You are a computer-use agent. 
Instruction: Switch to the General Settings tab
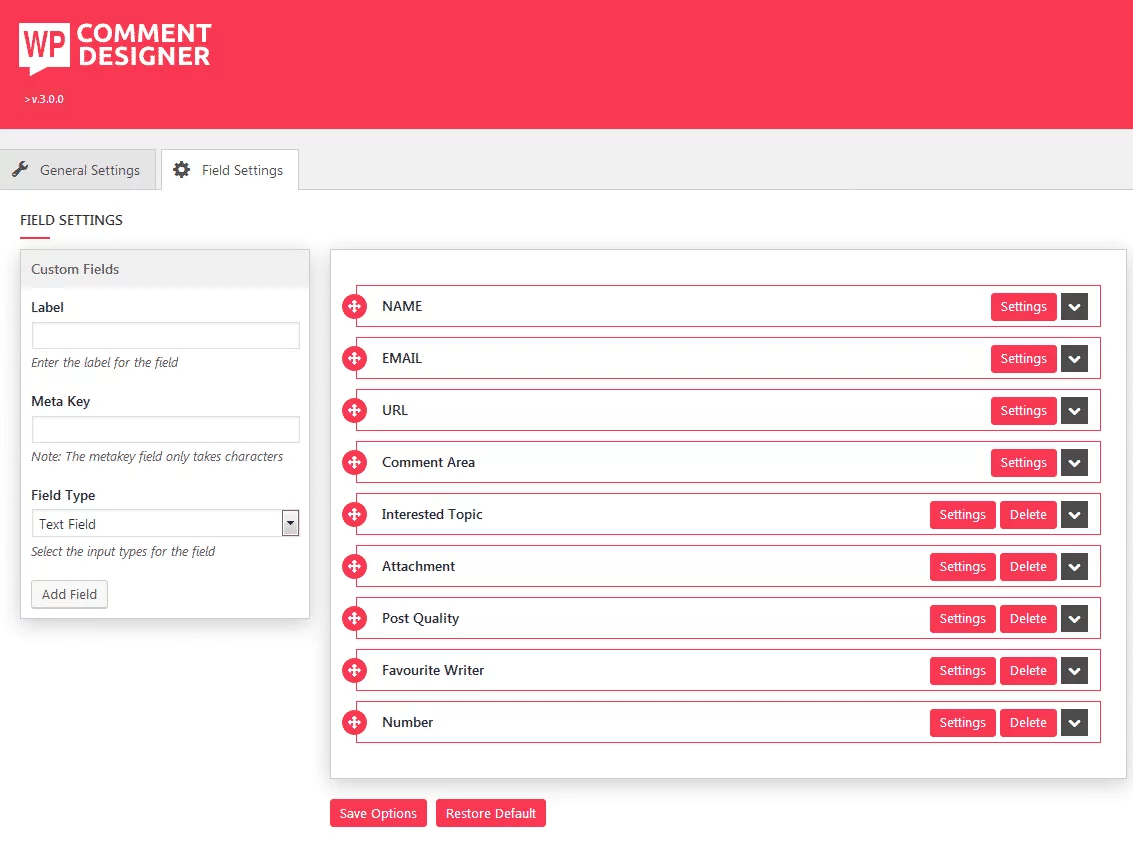(x=88, y=170)
